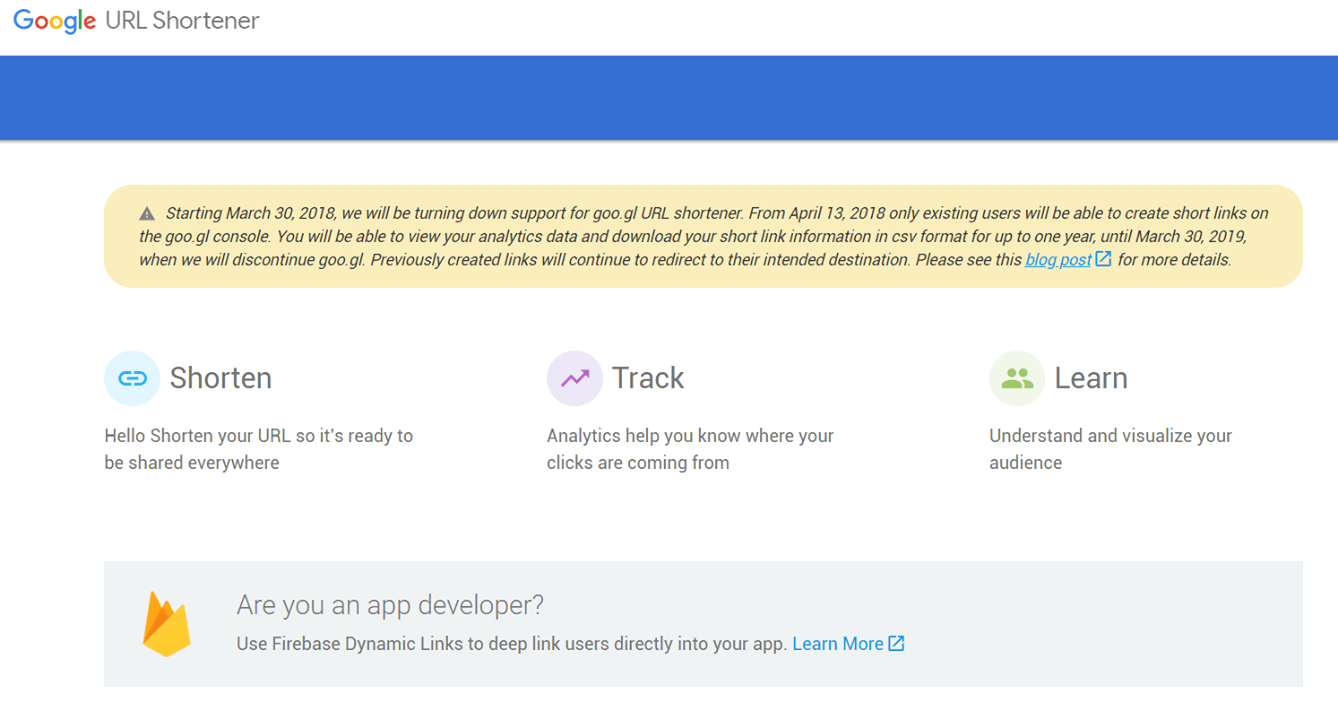Image resolution: width=1338 pixels, height=720 pixels.
Task: Click the Google logo
Action: pyautogui.click(x=54, y=21)
